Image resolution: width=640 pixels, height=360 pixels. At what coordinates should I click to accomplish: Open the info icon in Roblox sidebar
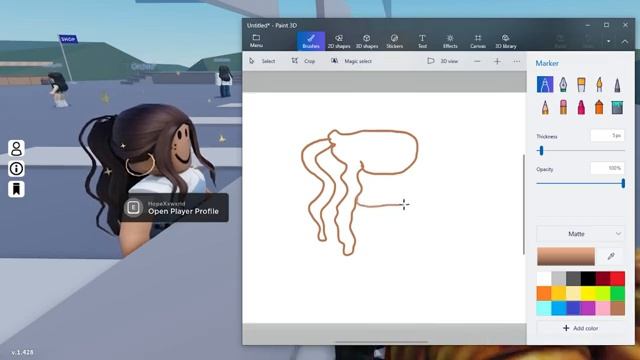pyautogui.click(x=16, y=169)
